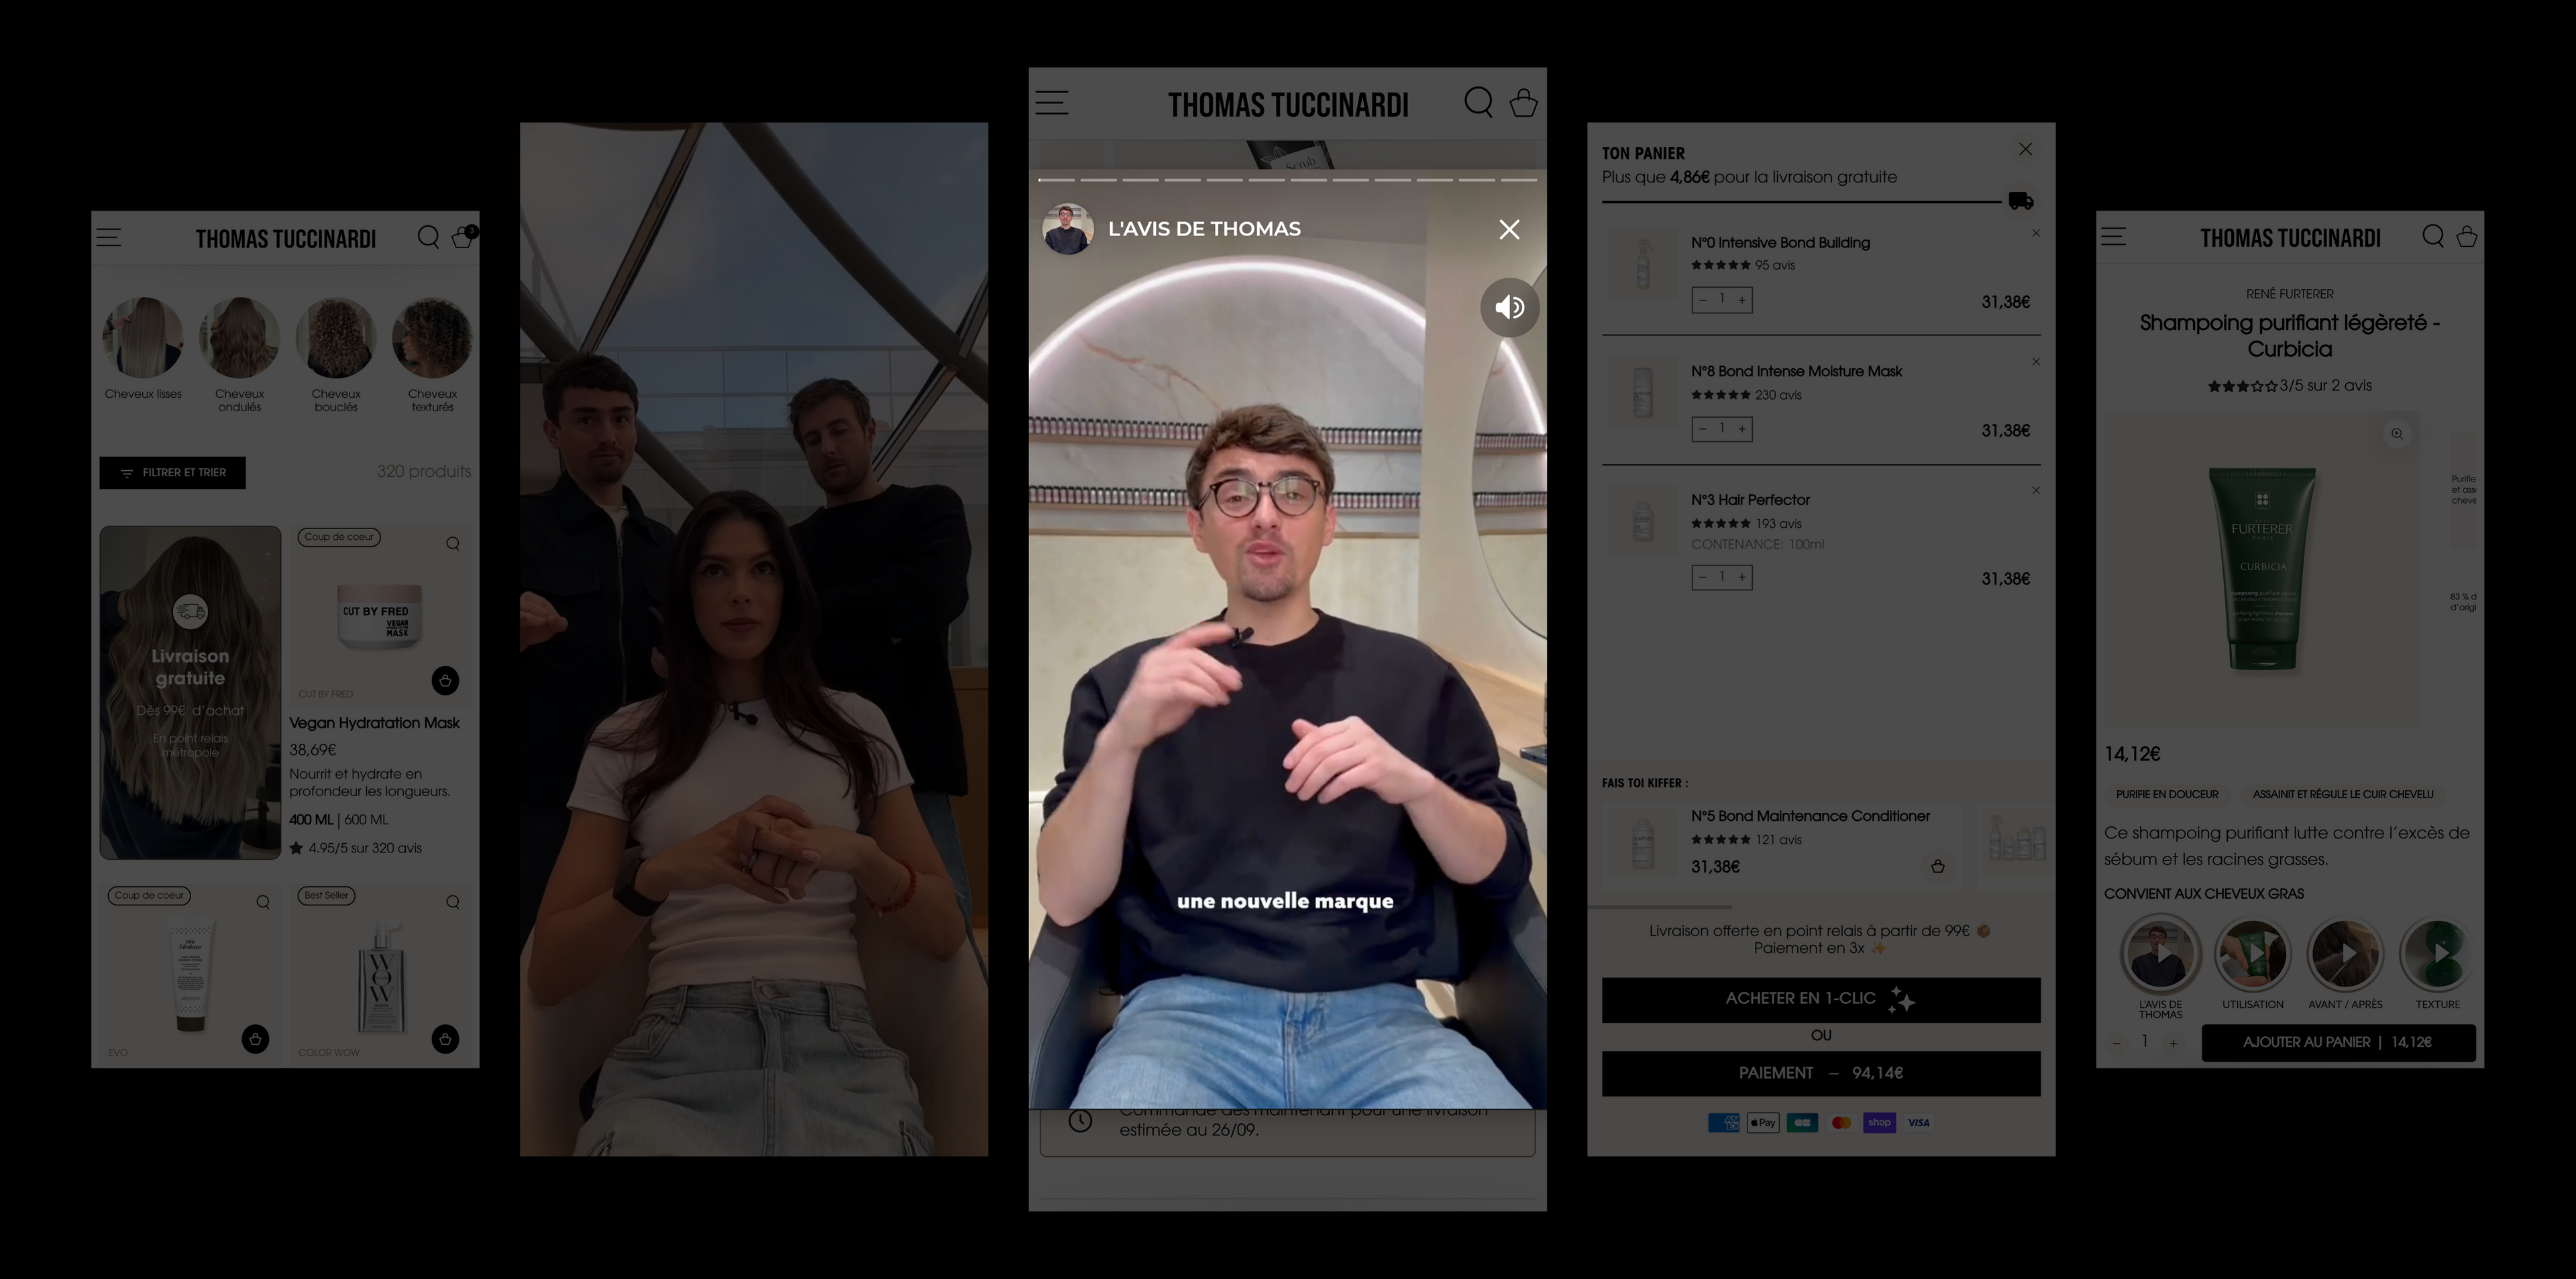
Task: Open hamburger menu in center header
Action: point(1051,102)
